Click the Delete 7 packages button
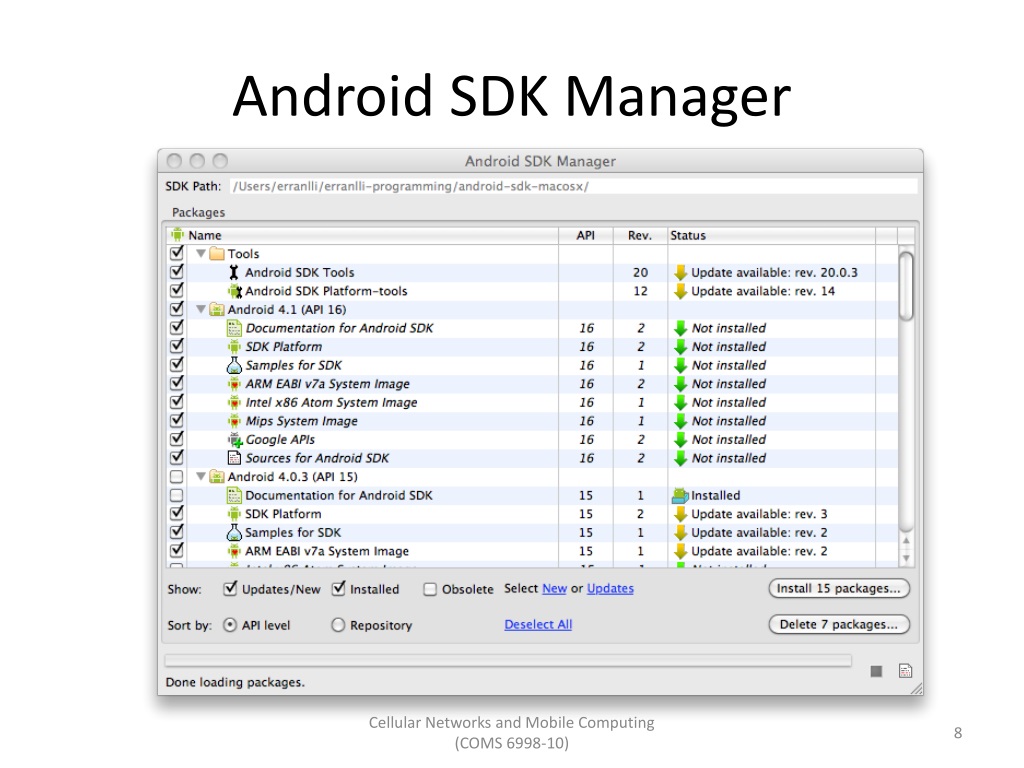 (839, 624)
